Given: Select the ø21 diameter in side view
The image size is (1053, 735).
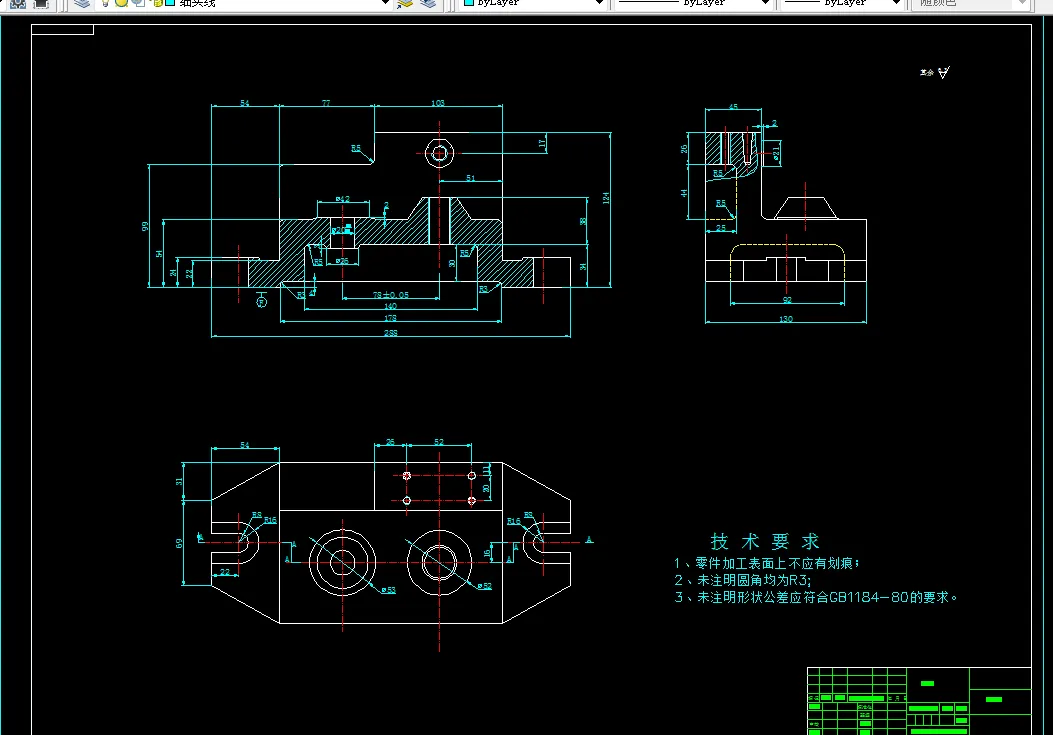Looking at the screenshot, I should (776, 153).
